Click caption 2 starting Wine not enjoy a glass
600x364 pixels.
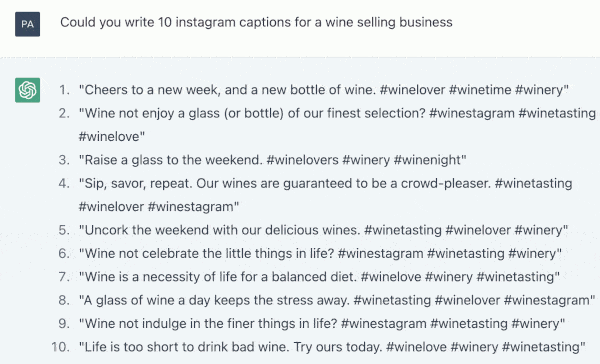pyautogui.click(x=337, y=125)
